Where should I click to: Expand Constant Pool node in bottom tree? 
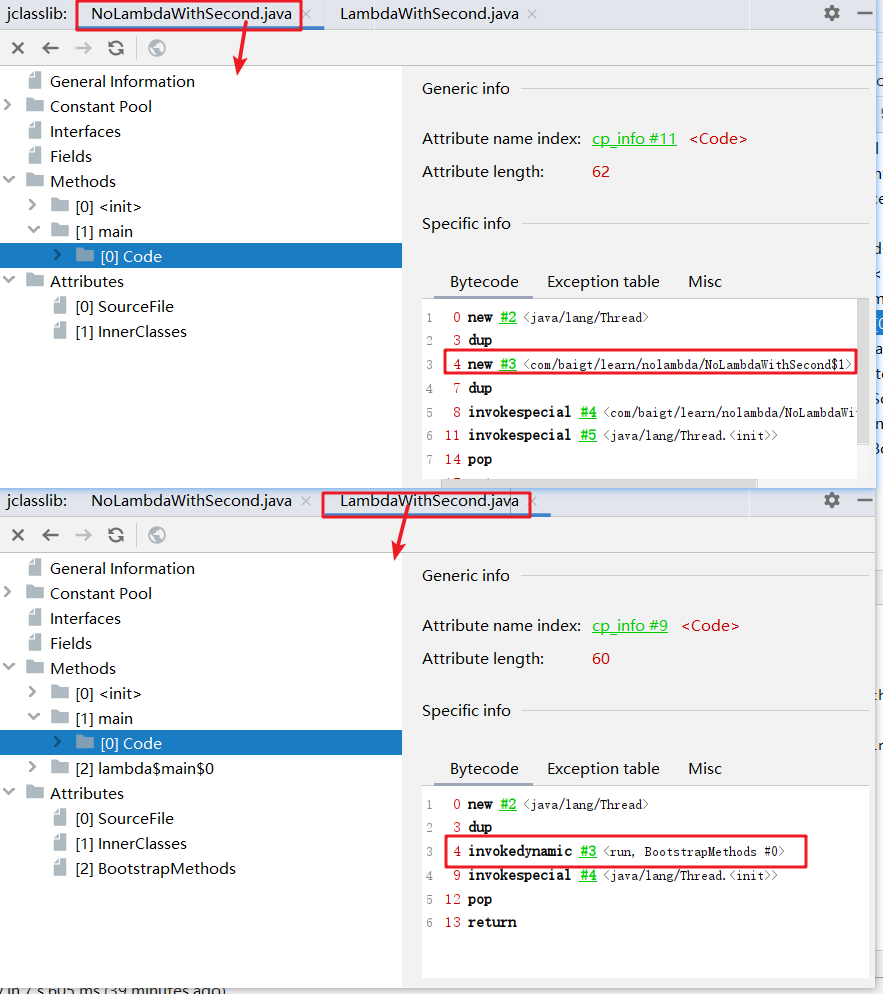(8, 591)
